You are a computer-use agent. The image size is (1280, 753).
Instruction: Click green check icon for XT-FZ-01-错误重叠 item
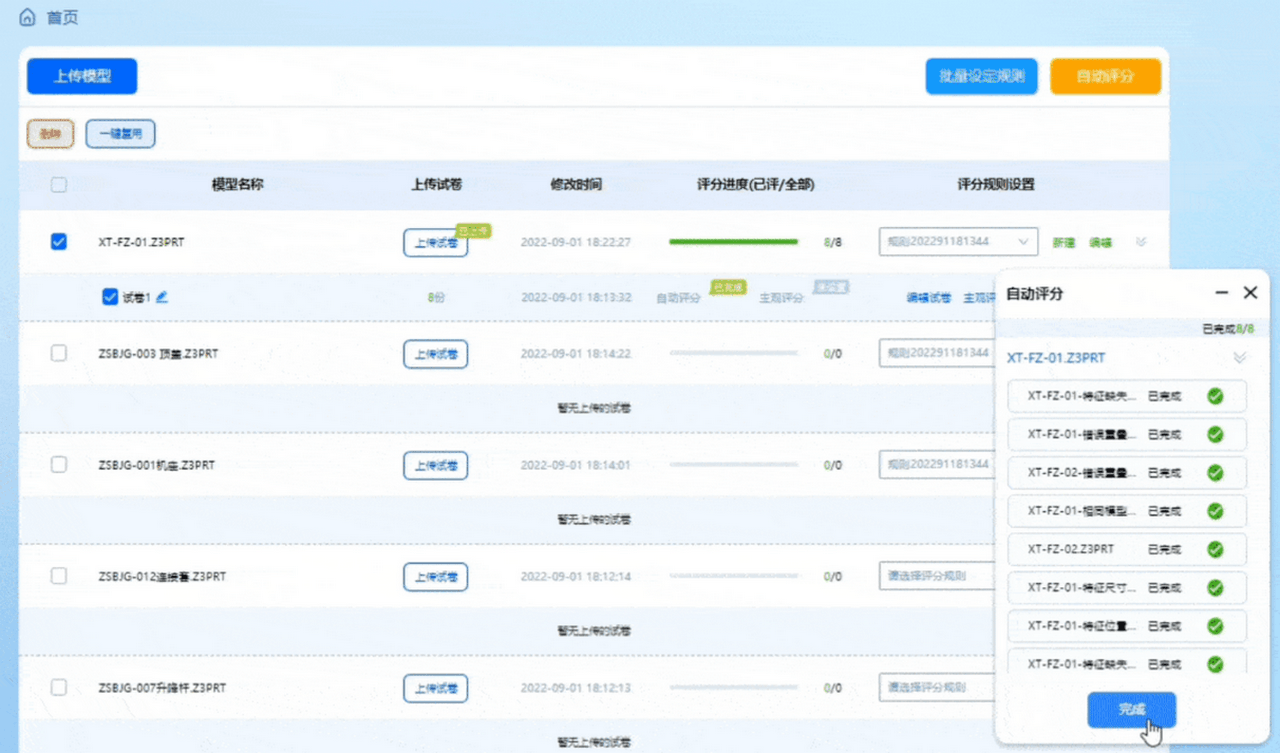(x=1215, y=434)
